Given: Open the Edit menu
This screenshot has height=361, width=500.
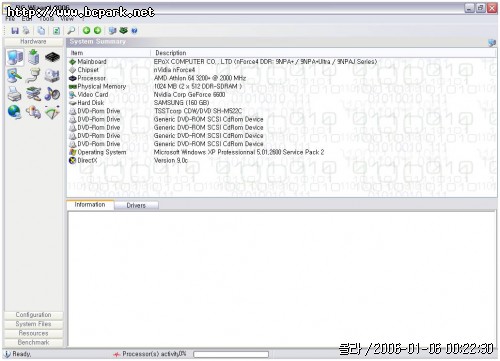Looking at the screenshot, I should (x=27, y=19).
